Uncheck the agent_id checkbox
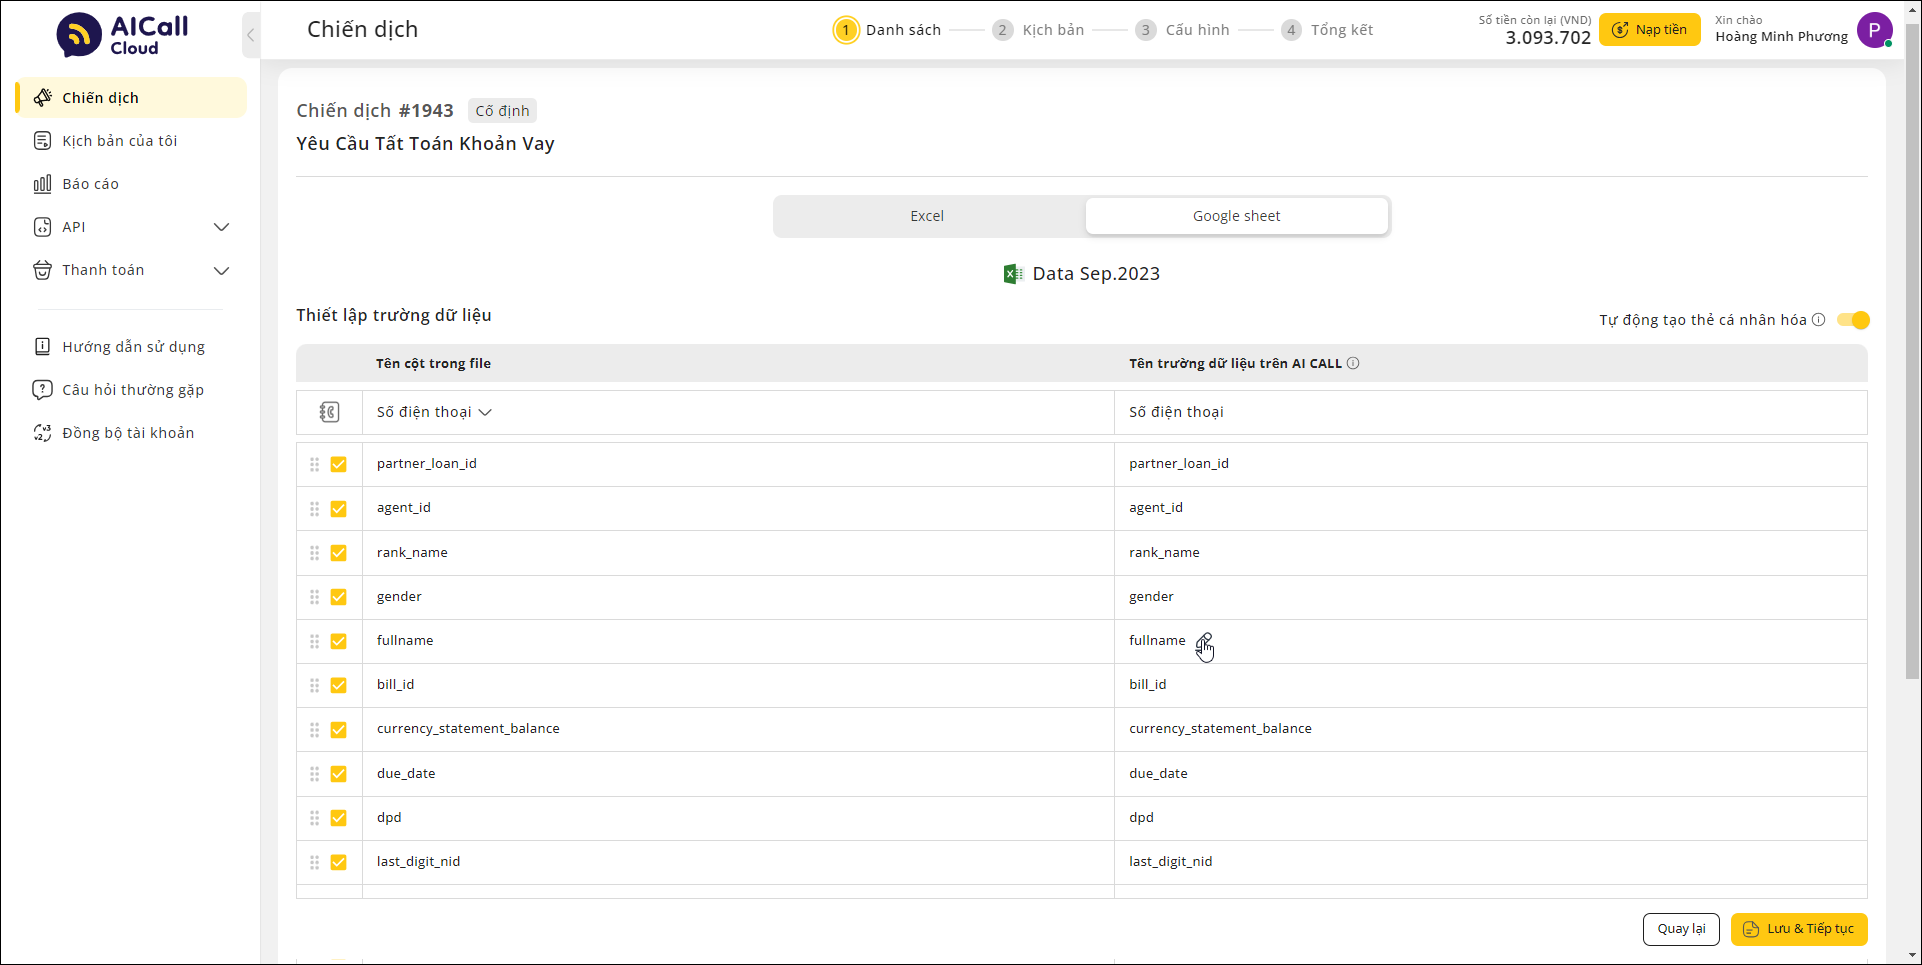The width and height of the screenshot is (1922, 965). 338,509
